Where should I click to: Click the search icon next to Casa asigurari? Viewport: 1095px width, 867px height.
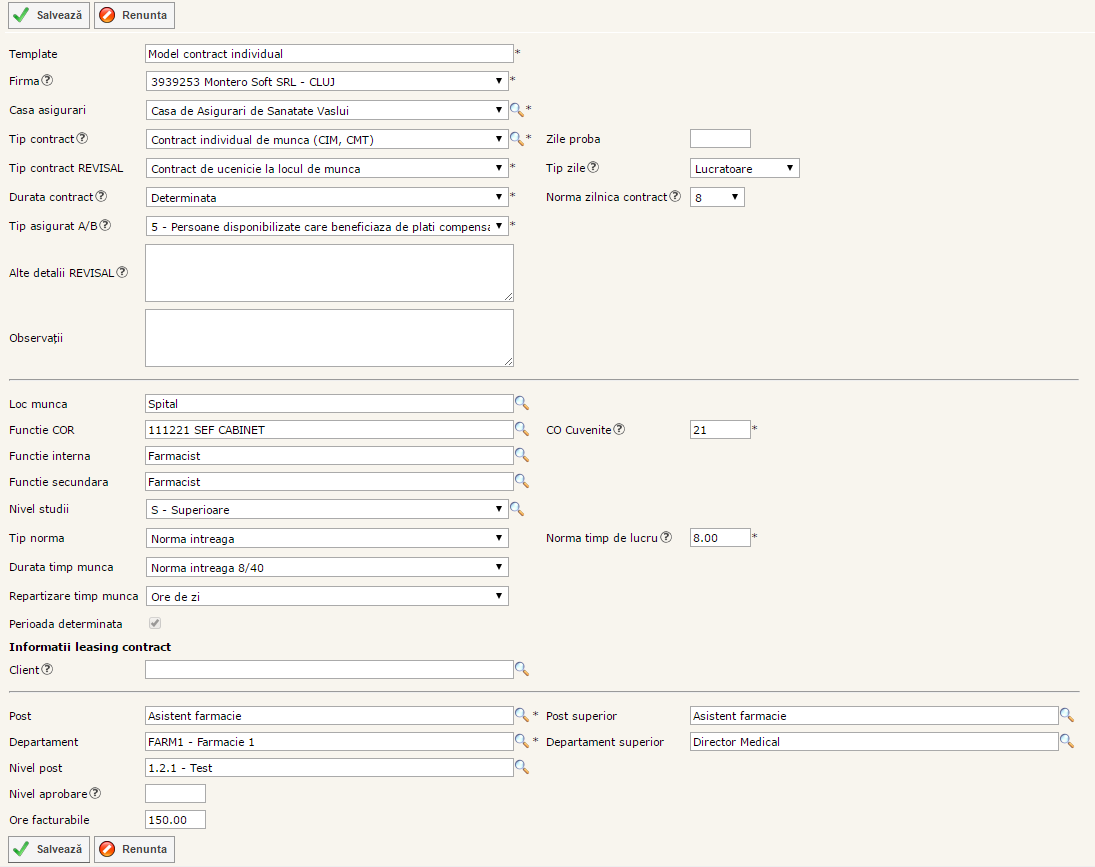point(516,110)
